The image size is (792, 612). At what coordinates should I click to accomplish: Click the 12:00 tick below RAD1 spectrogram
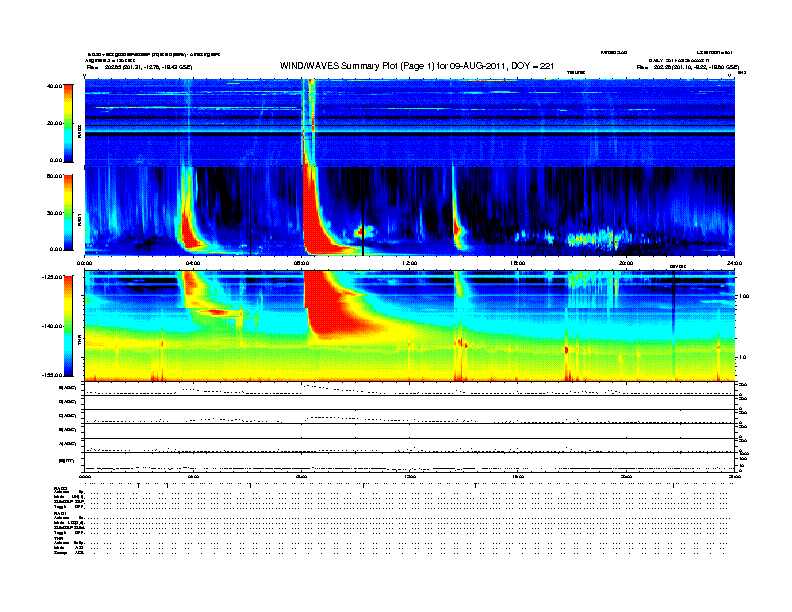410,263
